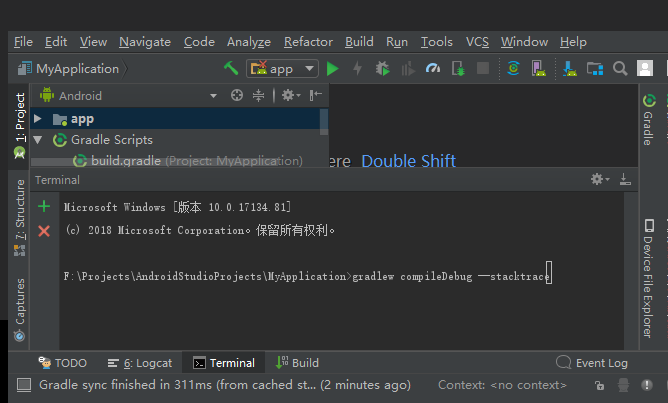Click the Hector inspector icon in status bar
Screen dimensions: 668x403
[623, 385]
